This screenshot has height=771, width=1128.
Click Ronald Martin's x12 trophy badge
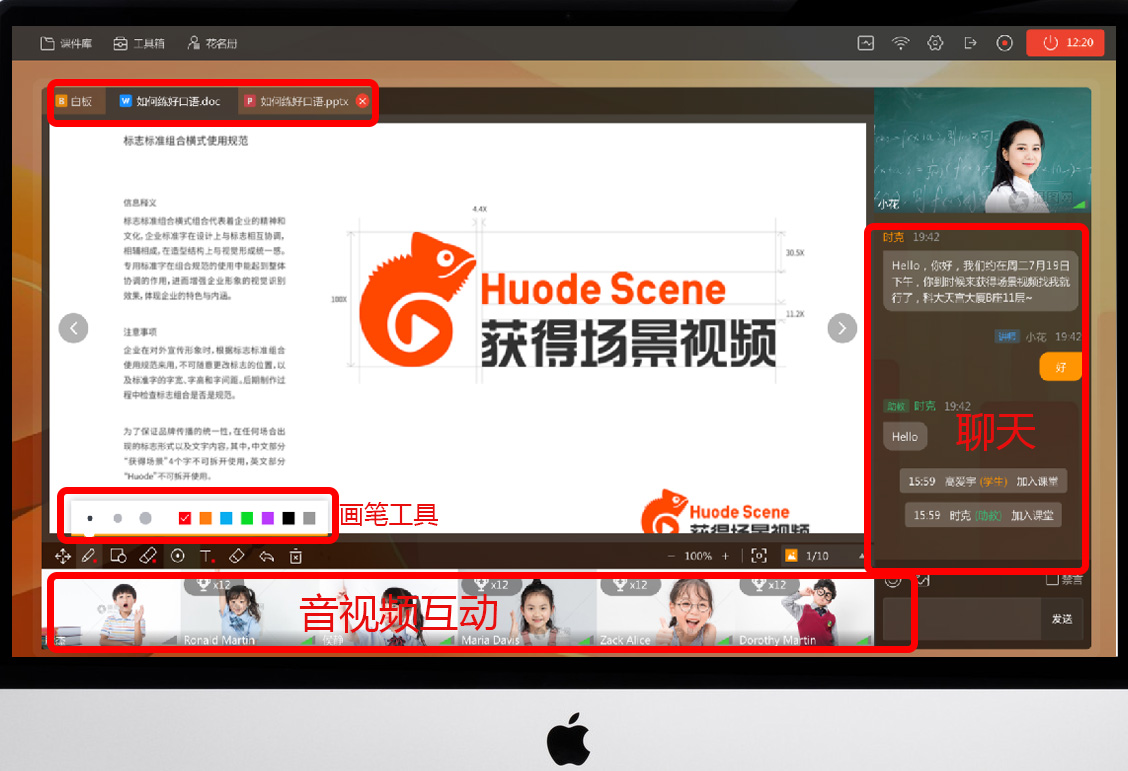click(215, 585)
